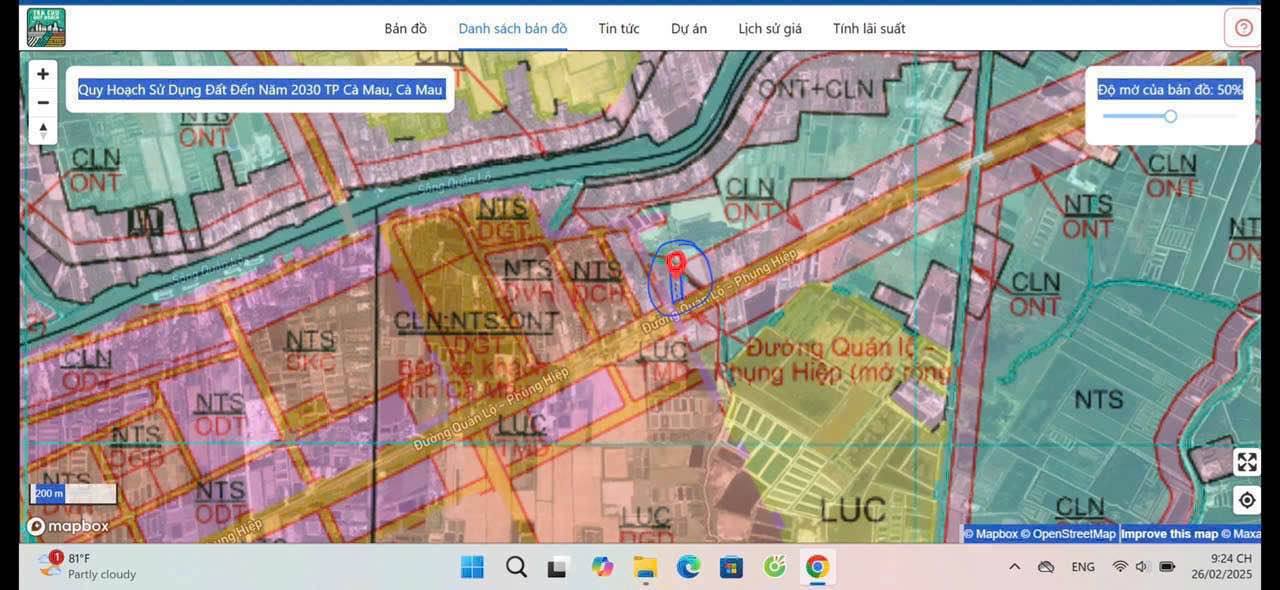The height and width of the screenshot is (590, 1280).
Task: Open the help question mark icon
Action: tap(1243, 28)
